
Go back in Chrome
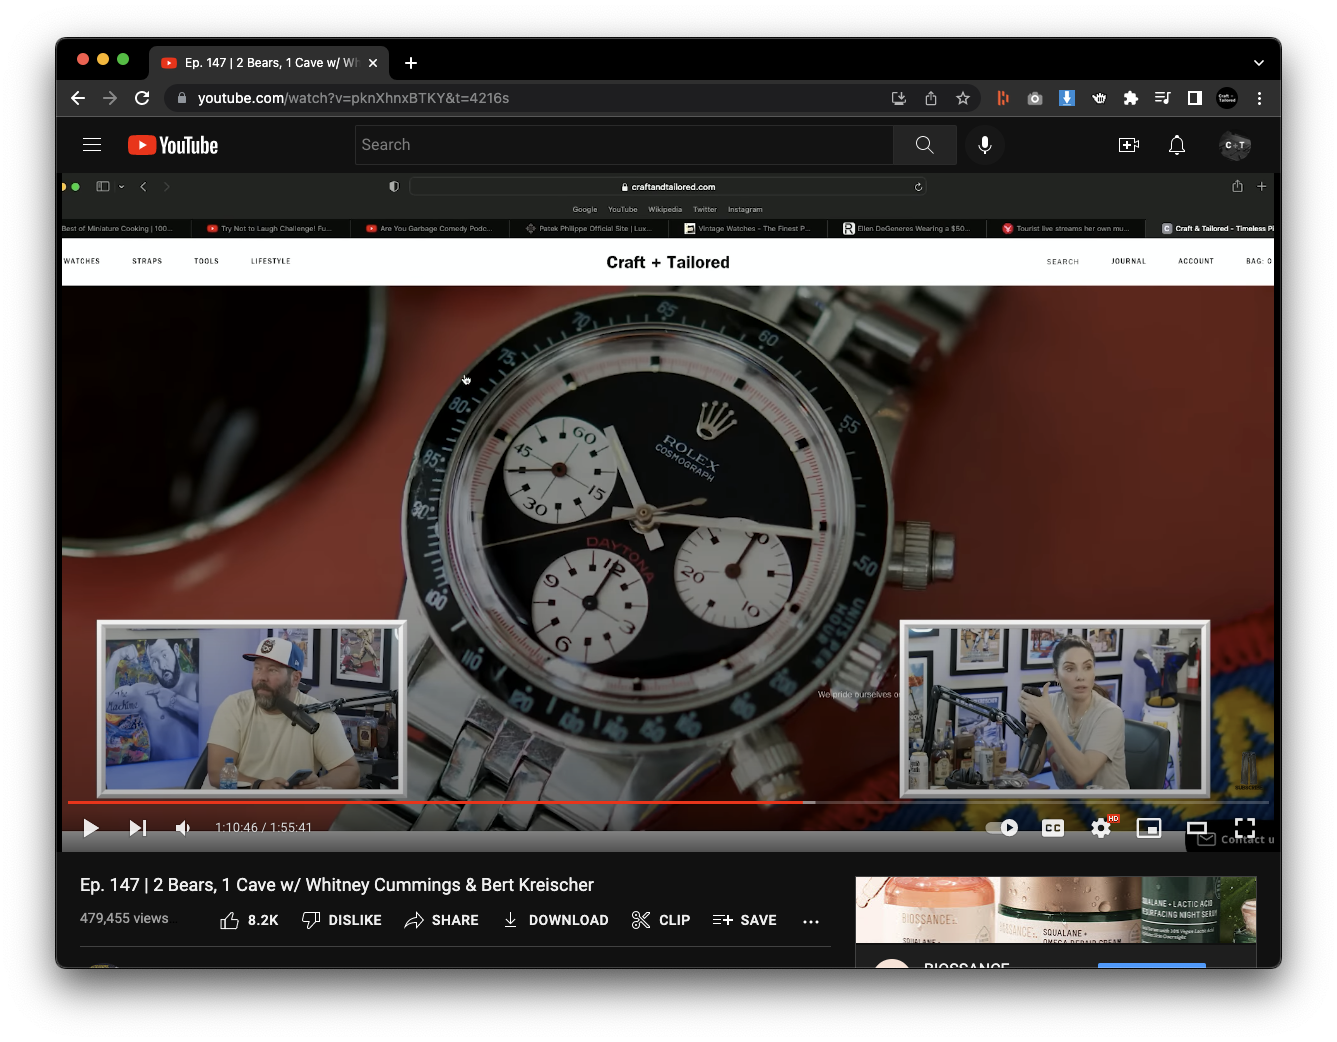pyautogui.click(x=78, y=98)
